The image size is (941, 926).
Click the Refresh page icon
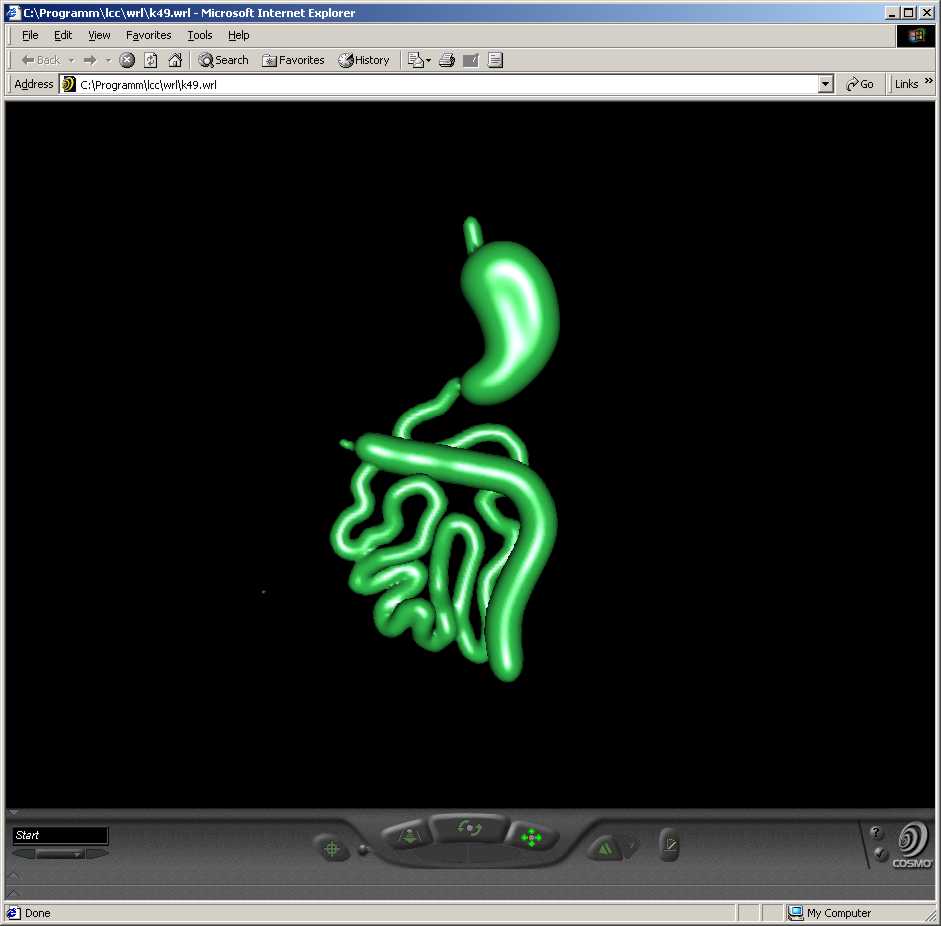tap(151, 60)
